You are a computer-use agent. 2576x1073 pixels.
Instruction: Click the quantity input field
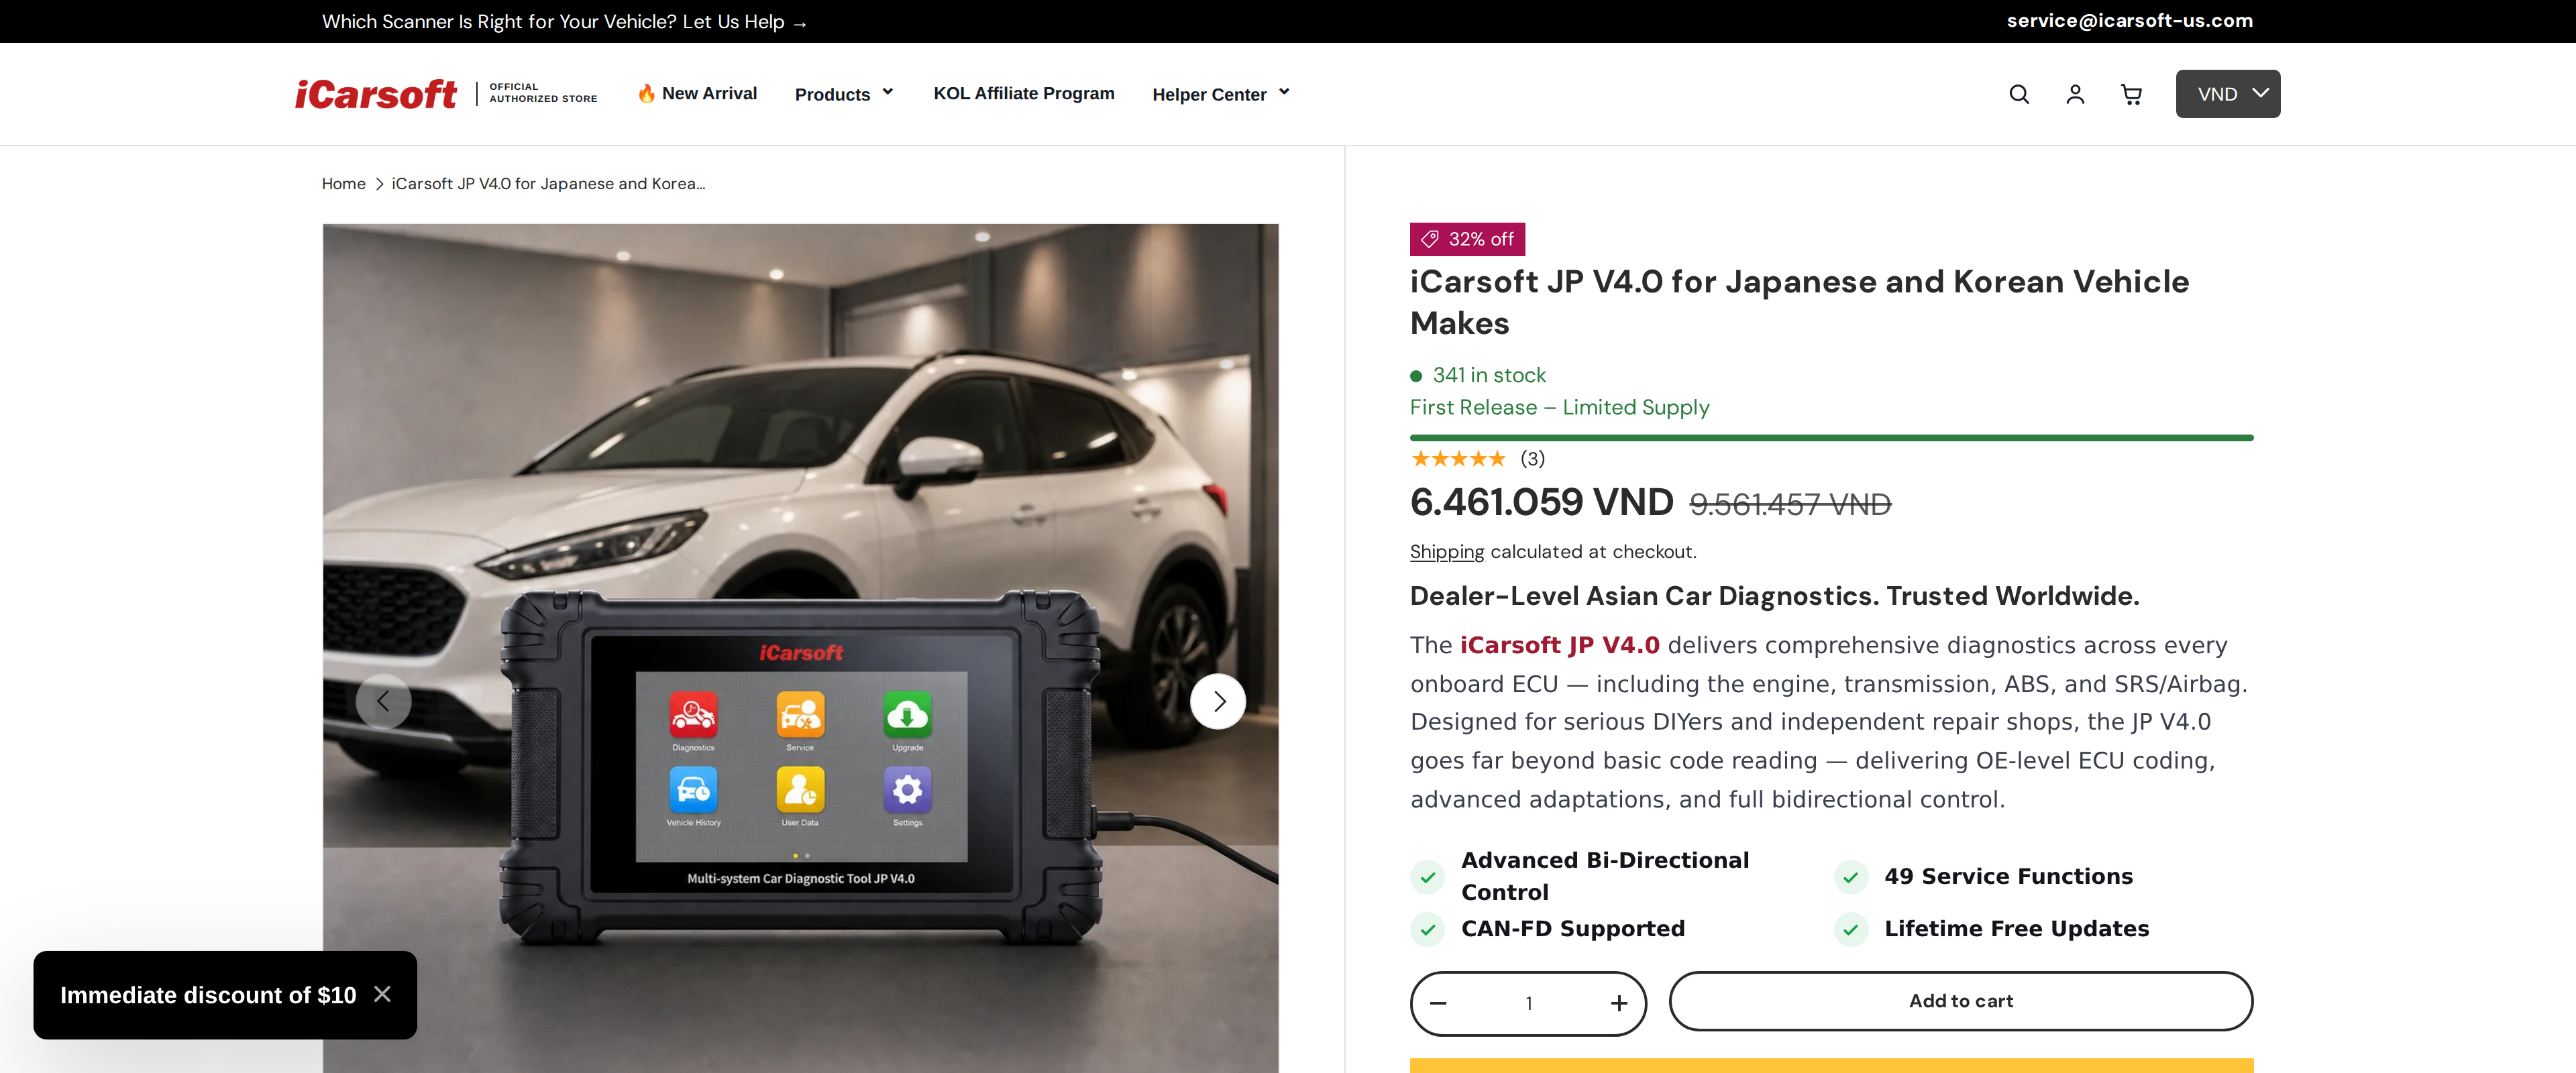(1528, 1003)
